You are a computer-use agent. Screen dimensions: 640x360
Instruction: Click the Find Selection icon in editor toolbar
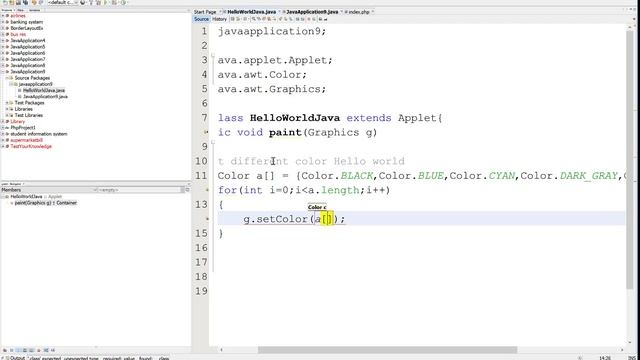252,19
